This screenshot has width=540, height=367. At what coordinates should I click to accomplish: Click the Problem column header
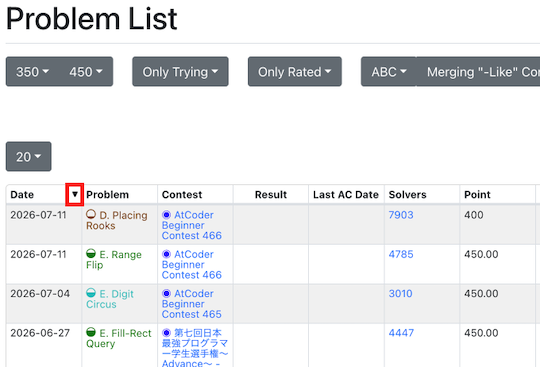(107, 195)
